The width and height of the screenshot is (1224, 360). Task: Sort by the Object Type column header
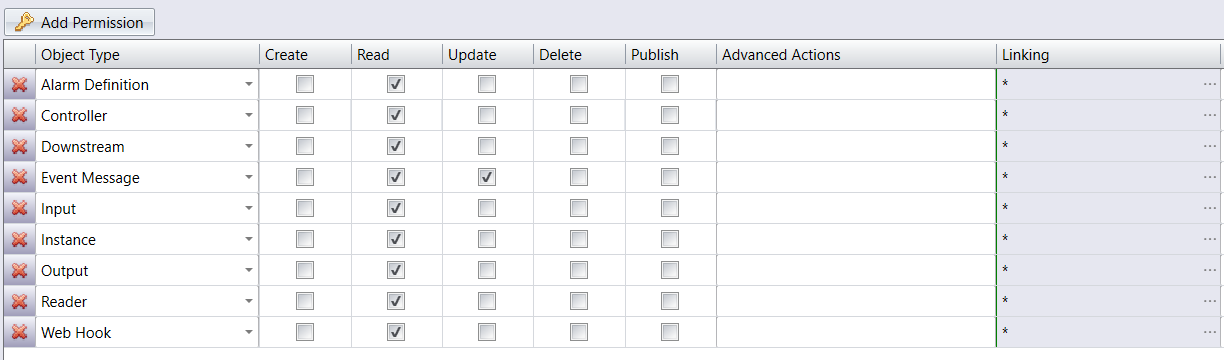coord(147,55)
